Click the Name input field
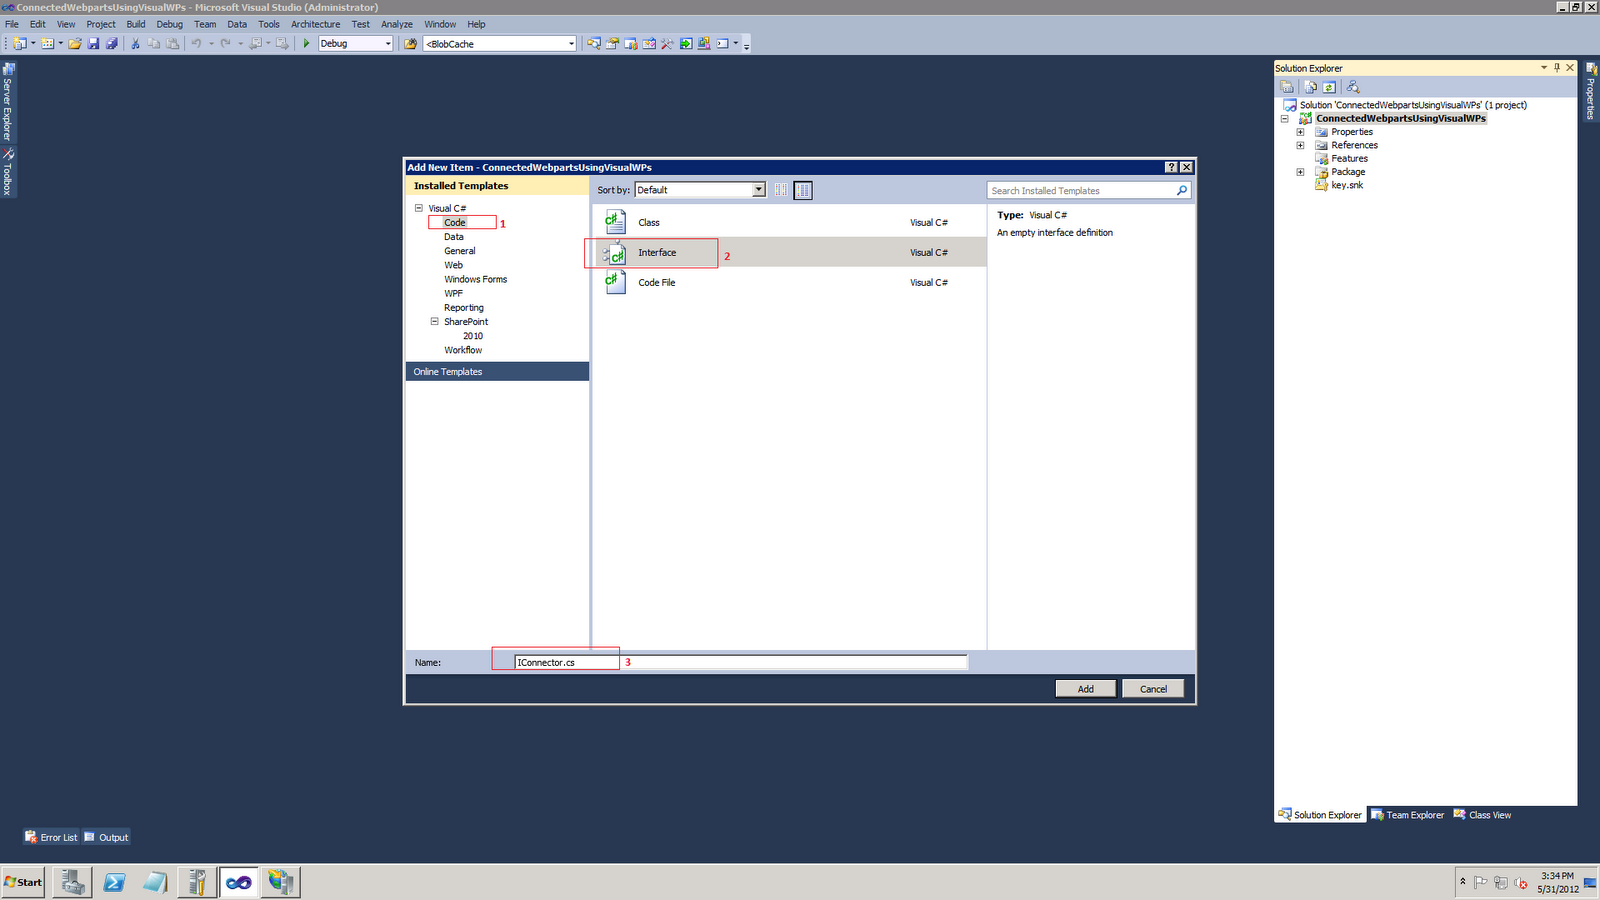The width and height of the screenshot is (1600, 900). coord(740,662)
